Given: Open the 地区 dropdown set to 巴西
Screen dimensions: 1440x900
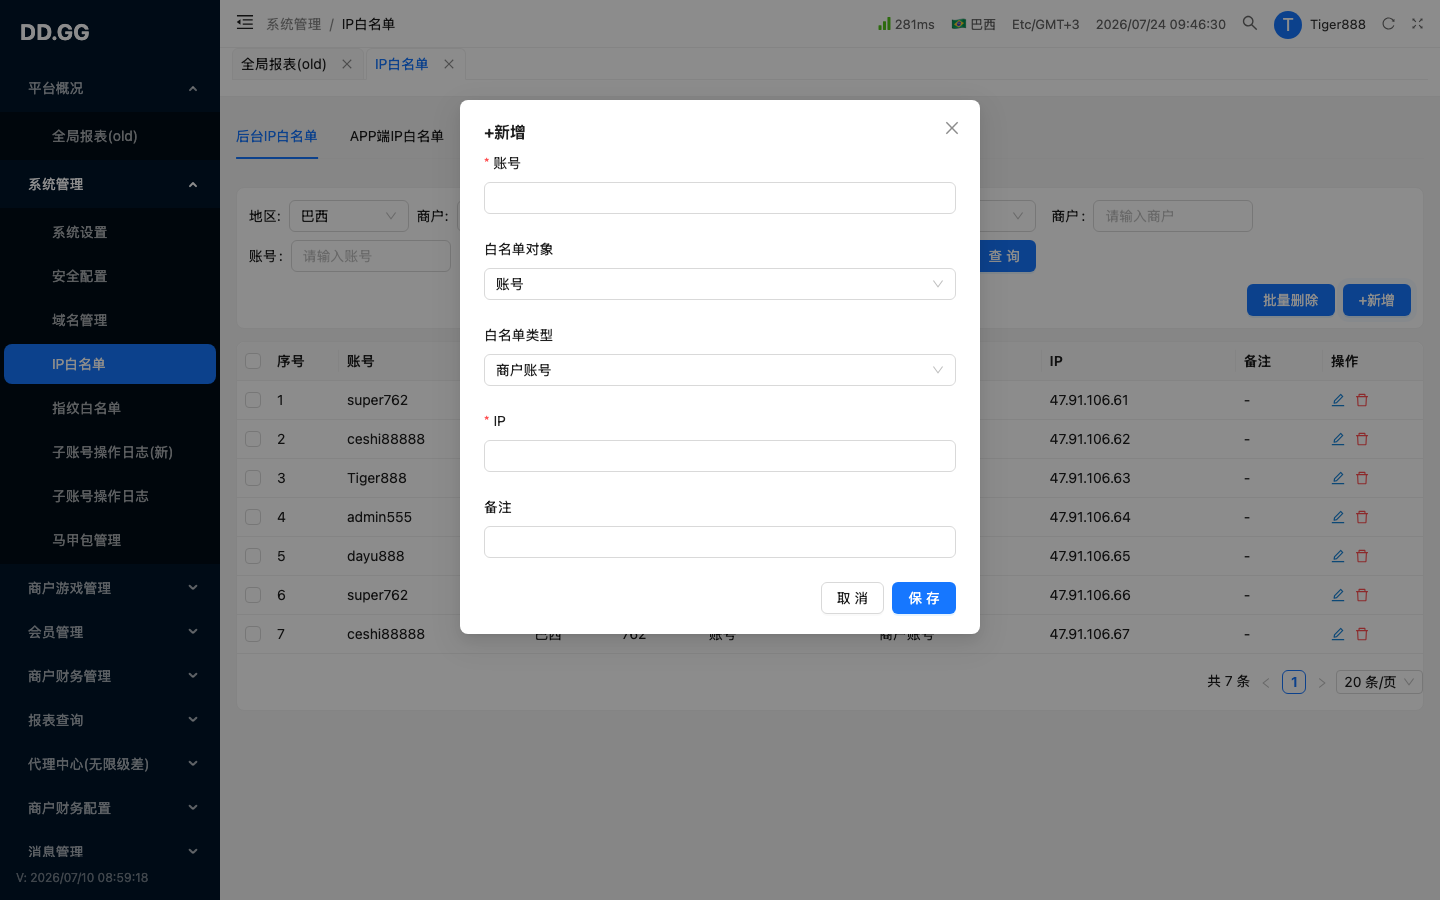Looking at the screenshot, I should (349, 216).
